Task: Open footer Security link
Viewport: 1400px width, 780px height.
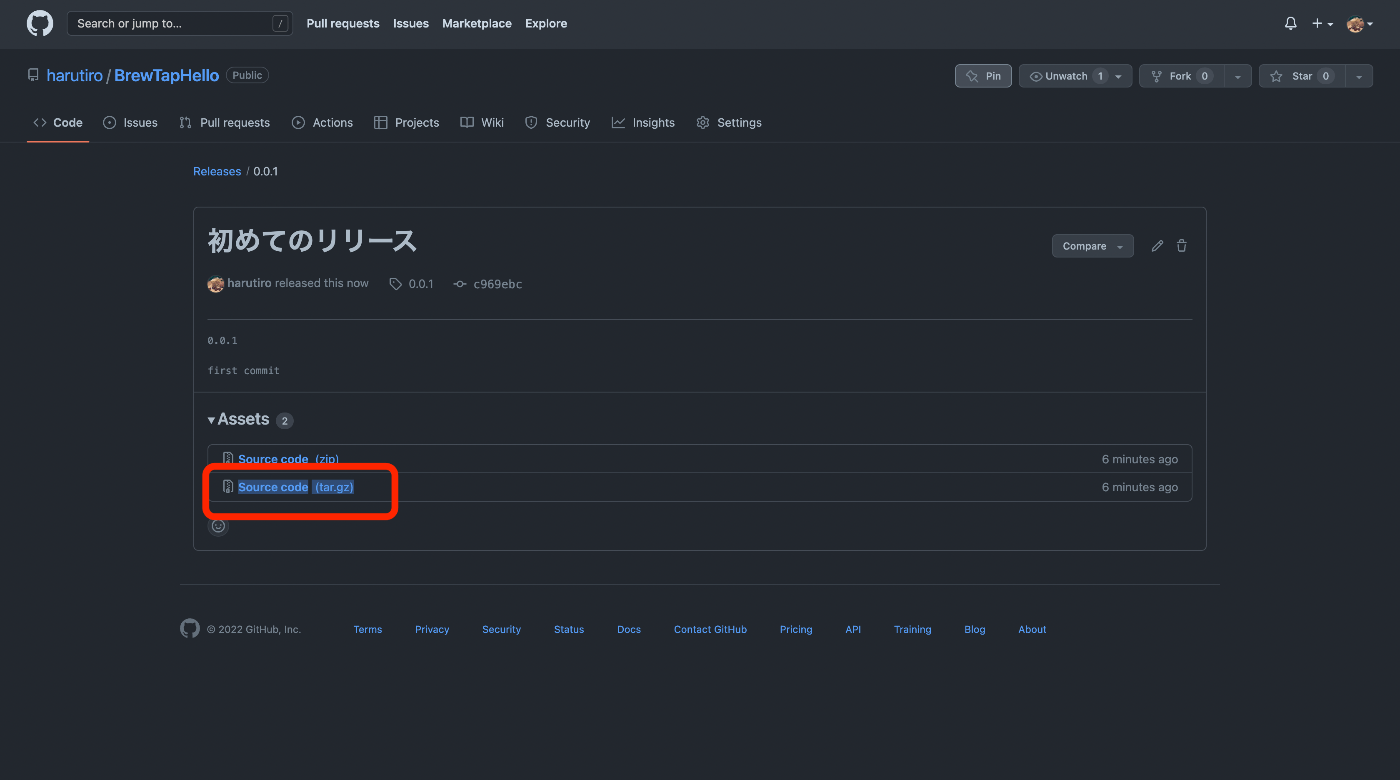Action: click(501, 630)
